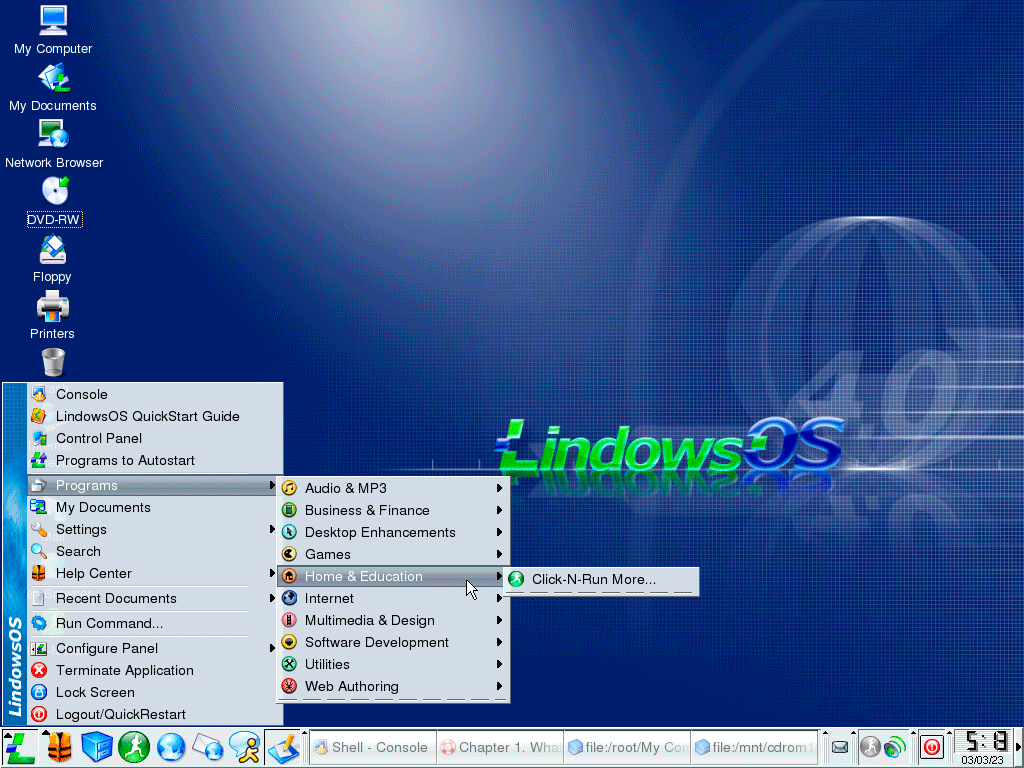Click the taskbar clock showing date 03/03/23

[984, 747]
